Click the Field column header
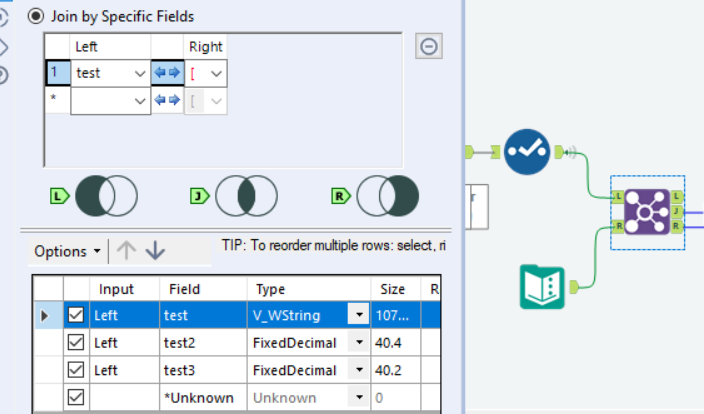This screenshot has width=704, height=414. 203,289
